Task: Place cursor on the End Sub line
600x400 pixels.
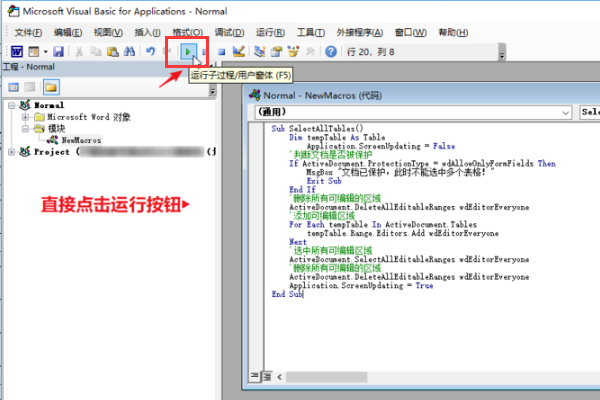Action: point(287,294)
